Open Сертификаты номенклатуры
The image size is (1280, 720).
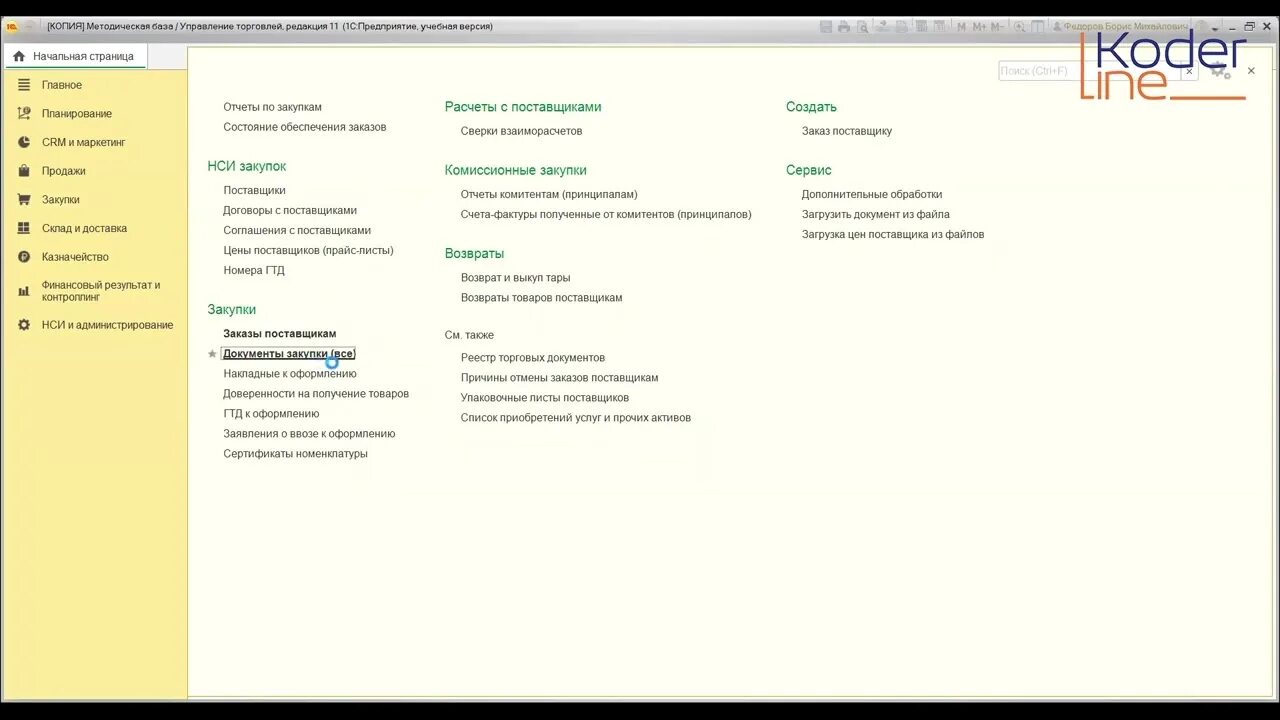295,454
